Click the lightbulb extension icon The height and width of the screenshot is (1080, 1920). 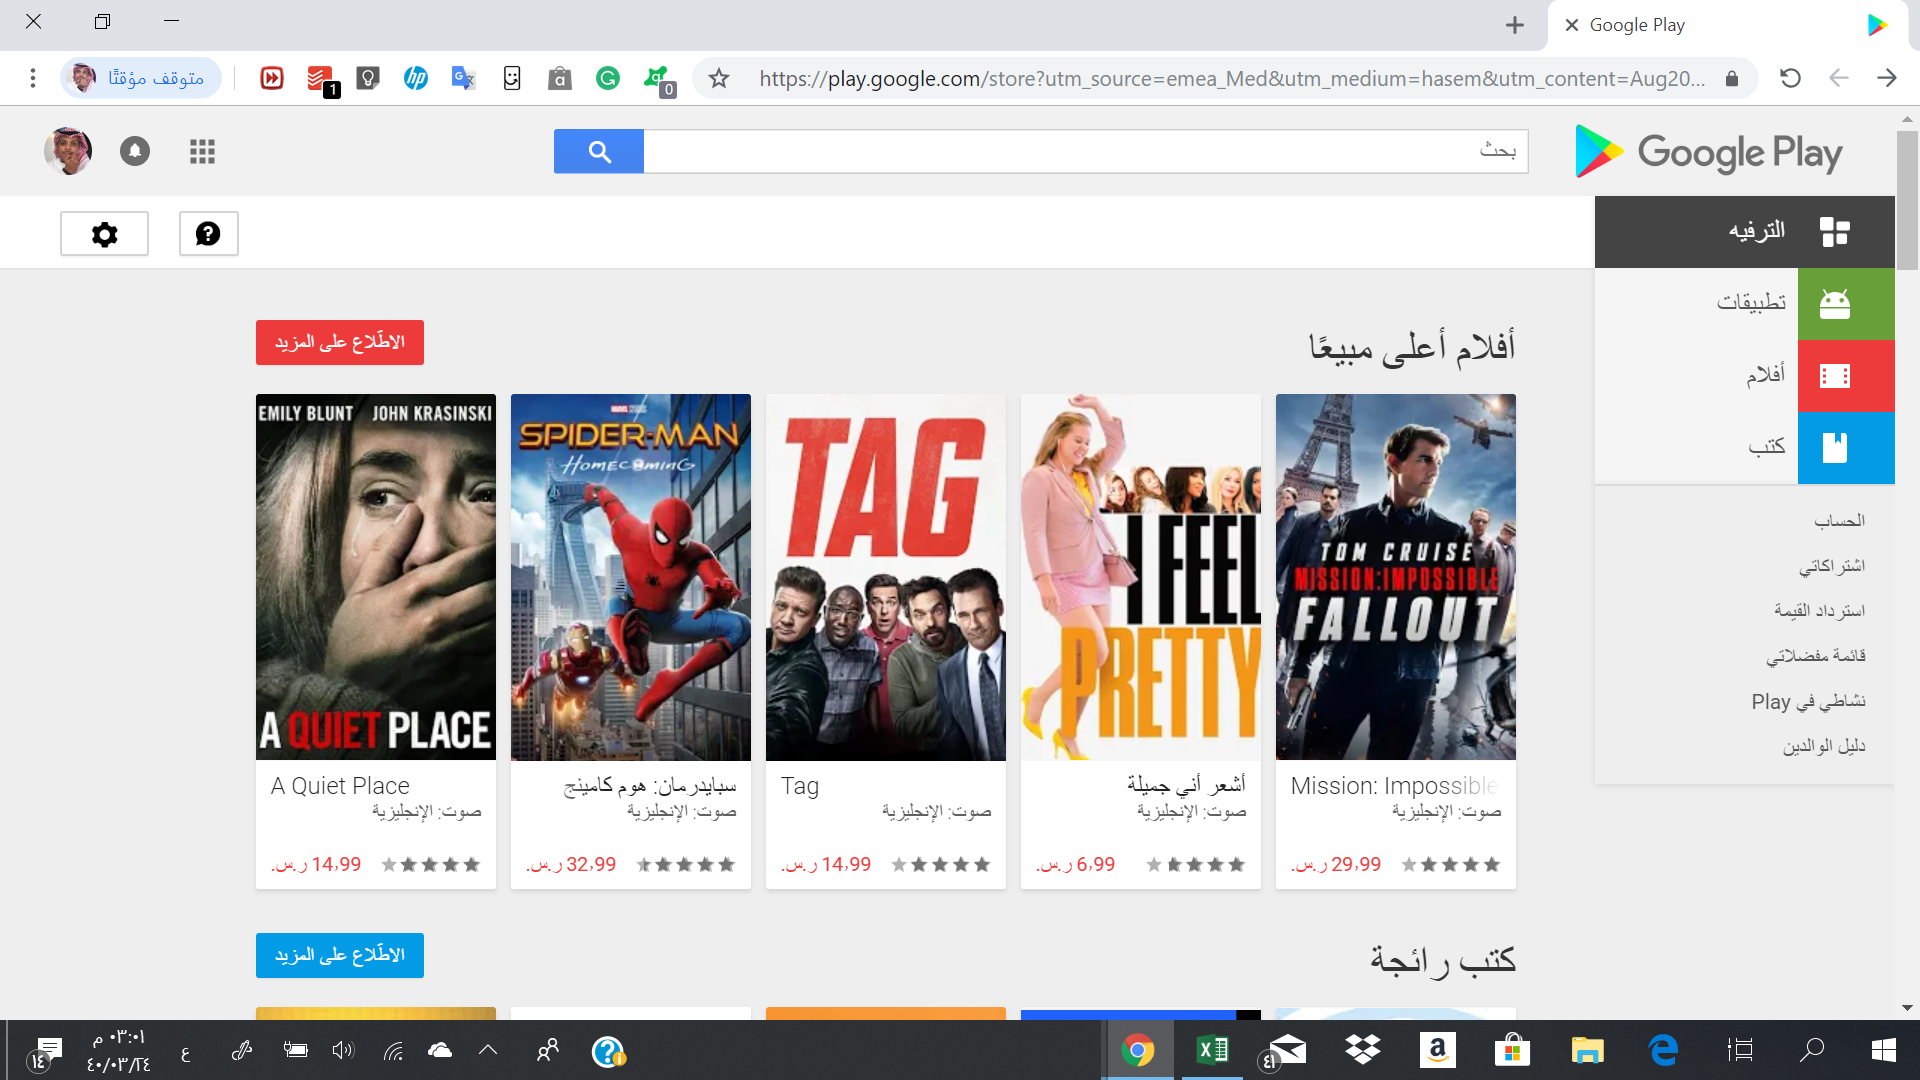pyautogui.click(x=367, y=78)
